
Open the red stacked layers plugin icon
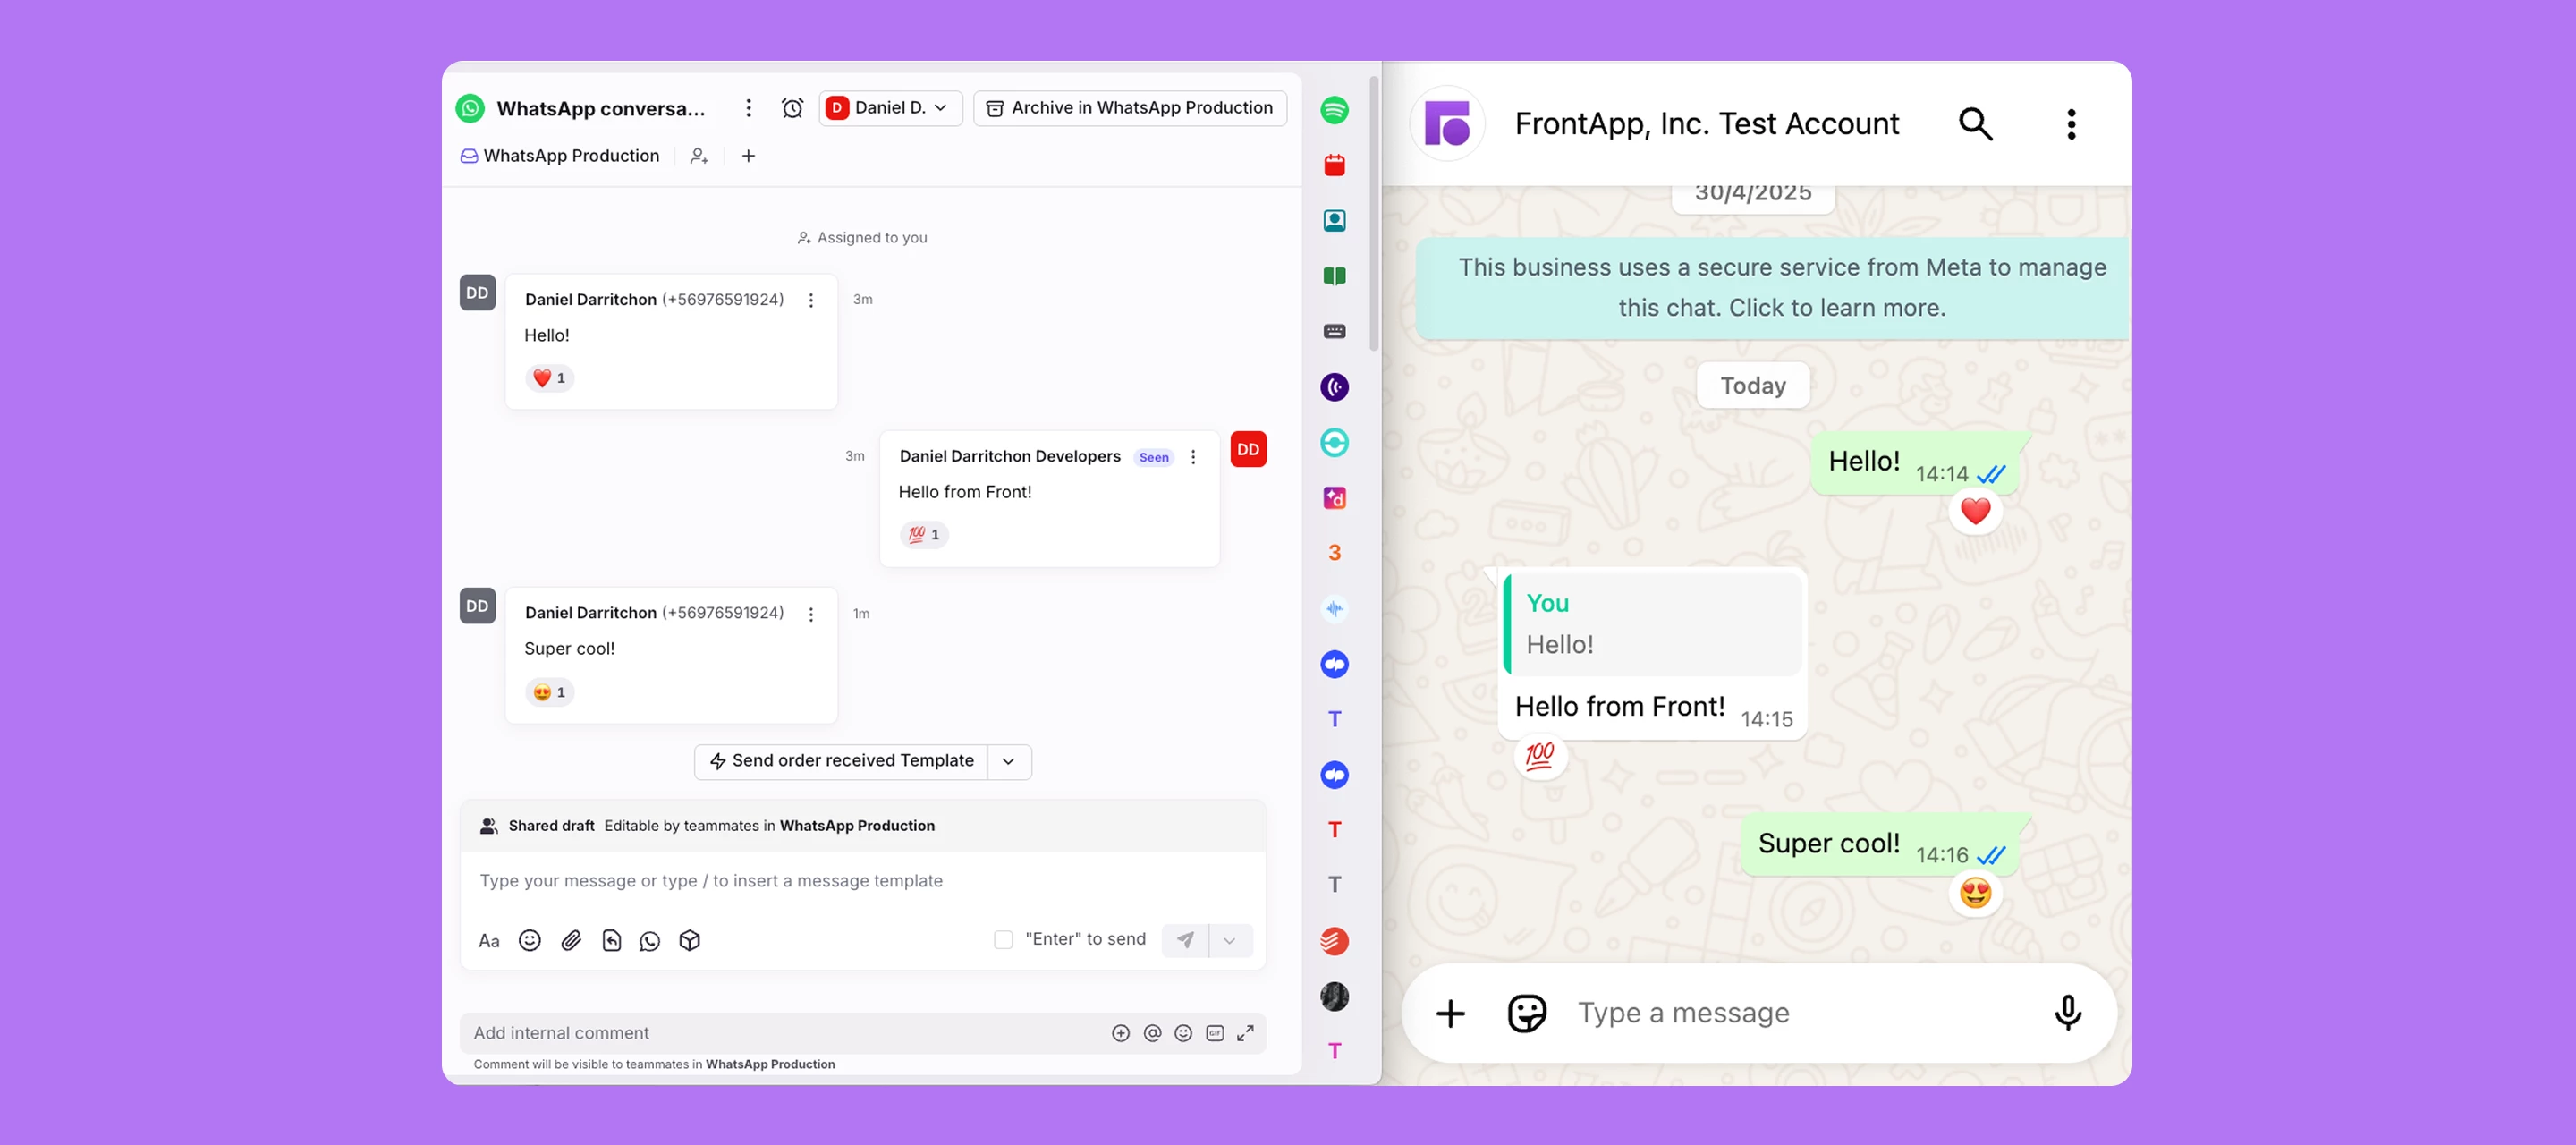click(x=1334, y=940)
